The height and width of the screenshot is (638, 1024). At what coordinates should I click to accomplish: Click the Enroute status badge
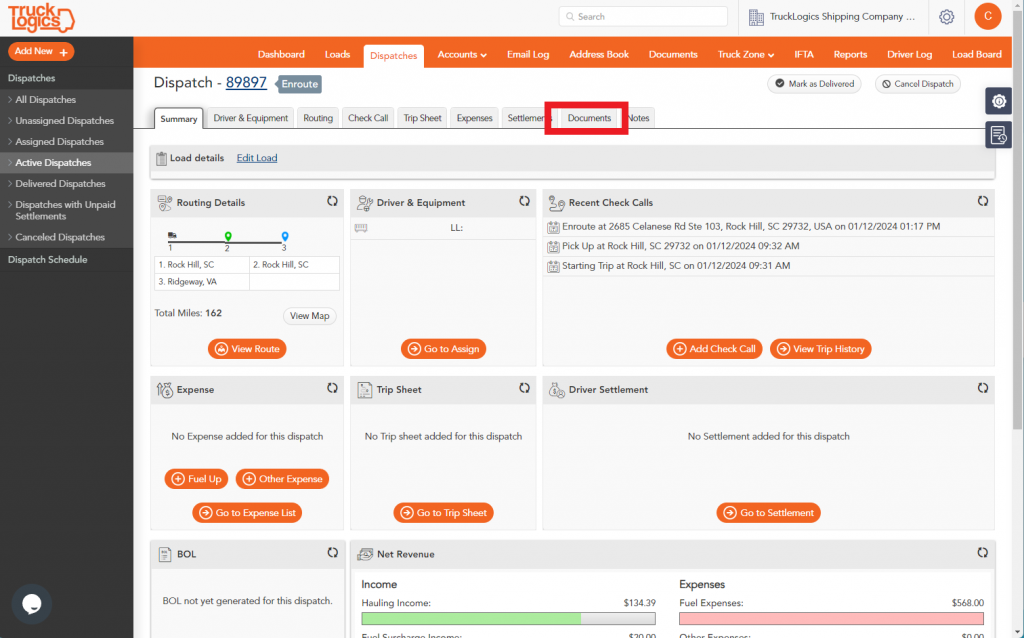[x=300, y=84]
